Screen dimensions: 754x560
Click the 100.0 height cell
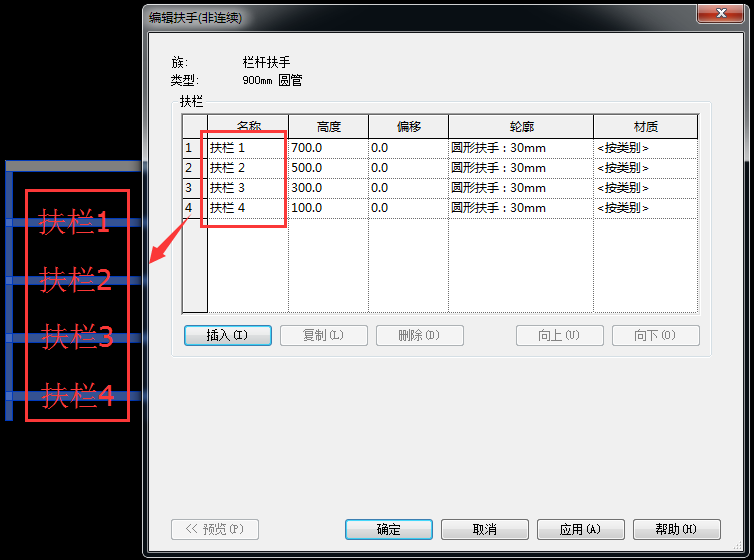327,208
